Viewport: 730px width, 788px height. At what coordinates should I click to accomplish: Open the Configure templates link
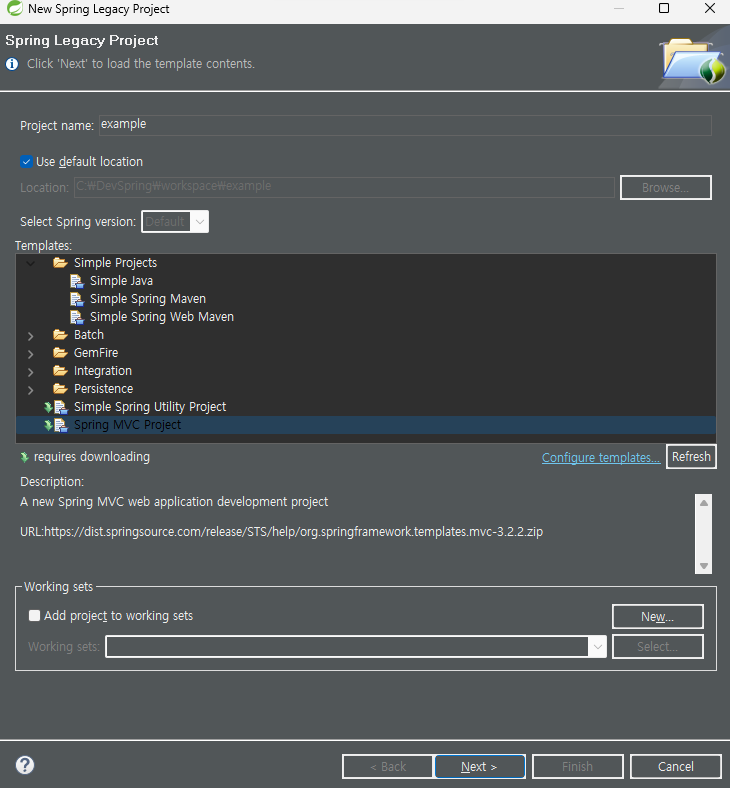click(x=601, y=458)
